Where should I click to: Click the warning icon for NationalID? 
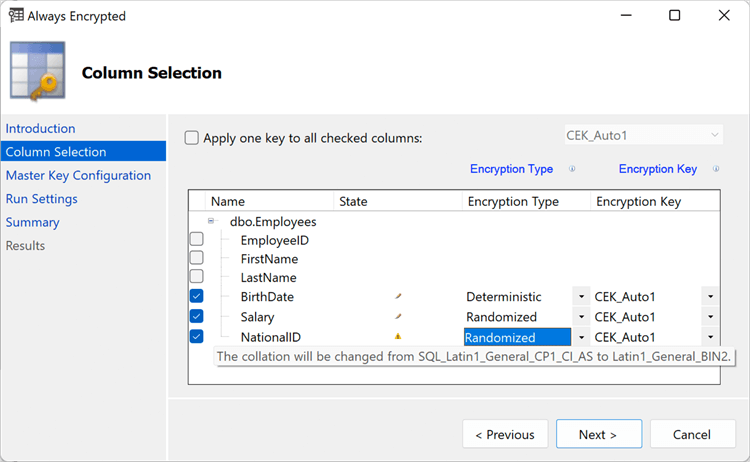click(x=398, y=337)
